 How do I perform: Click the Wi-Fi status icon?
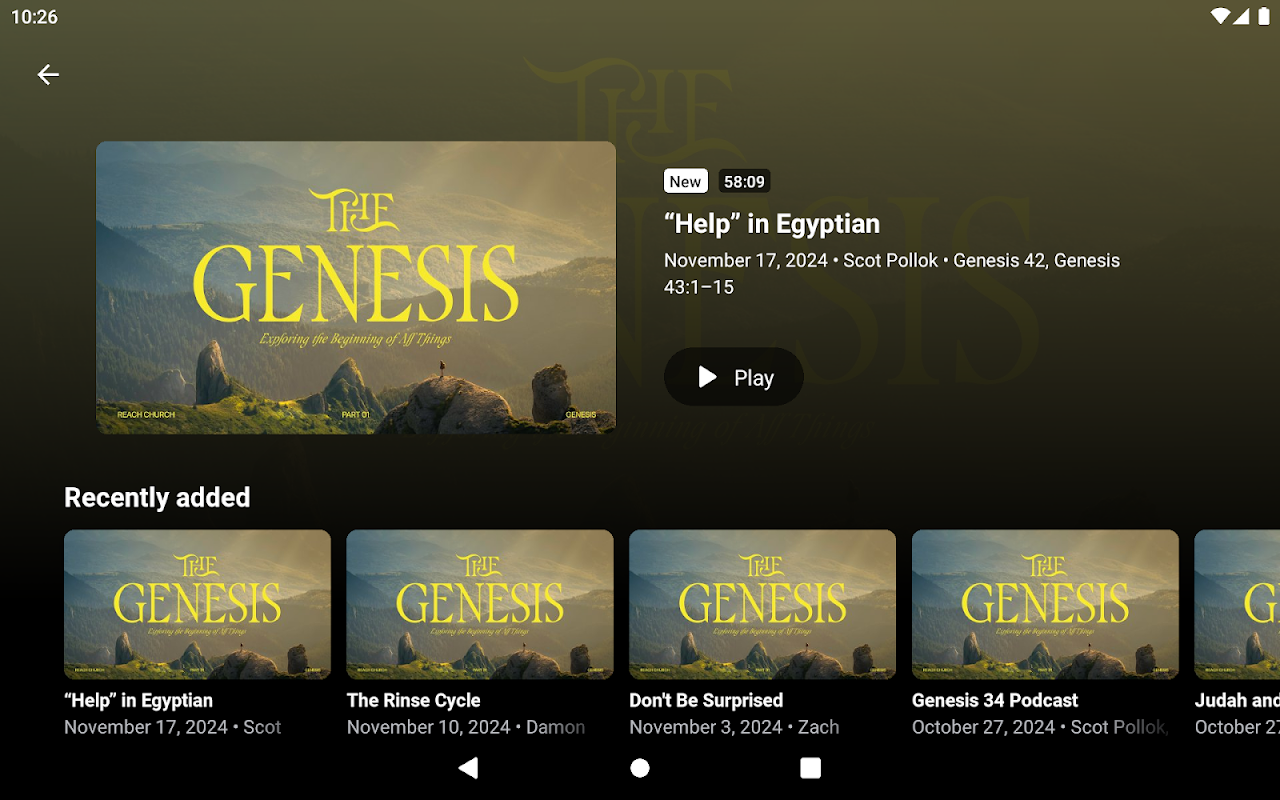[x=1220, y=16]
